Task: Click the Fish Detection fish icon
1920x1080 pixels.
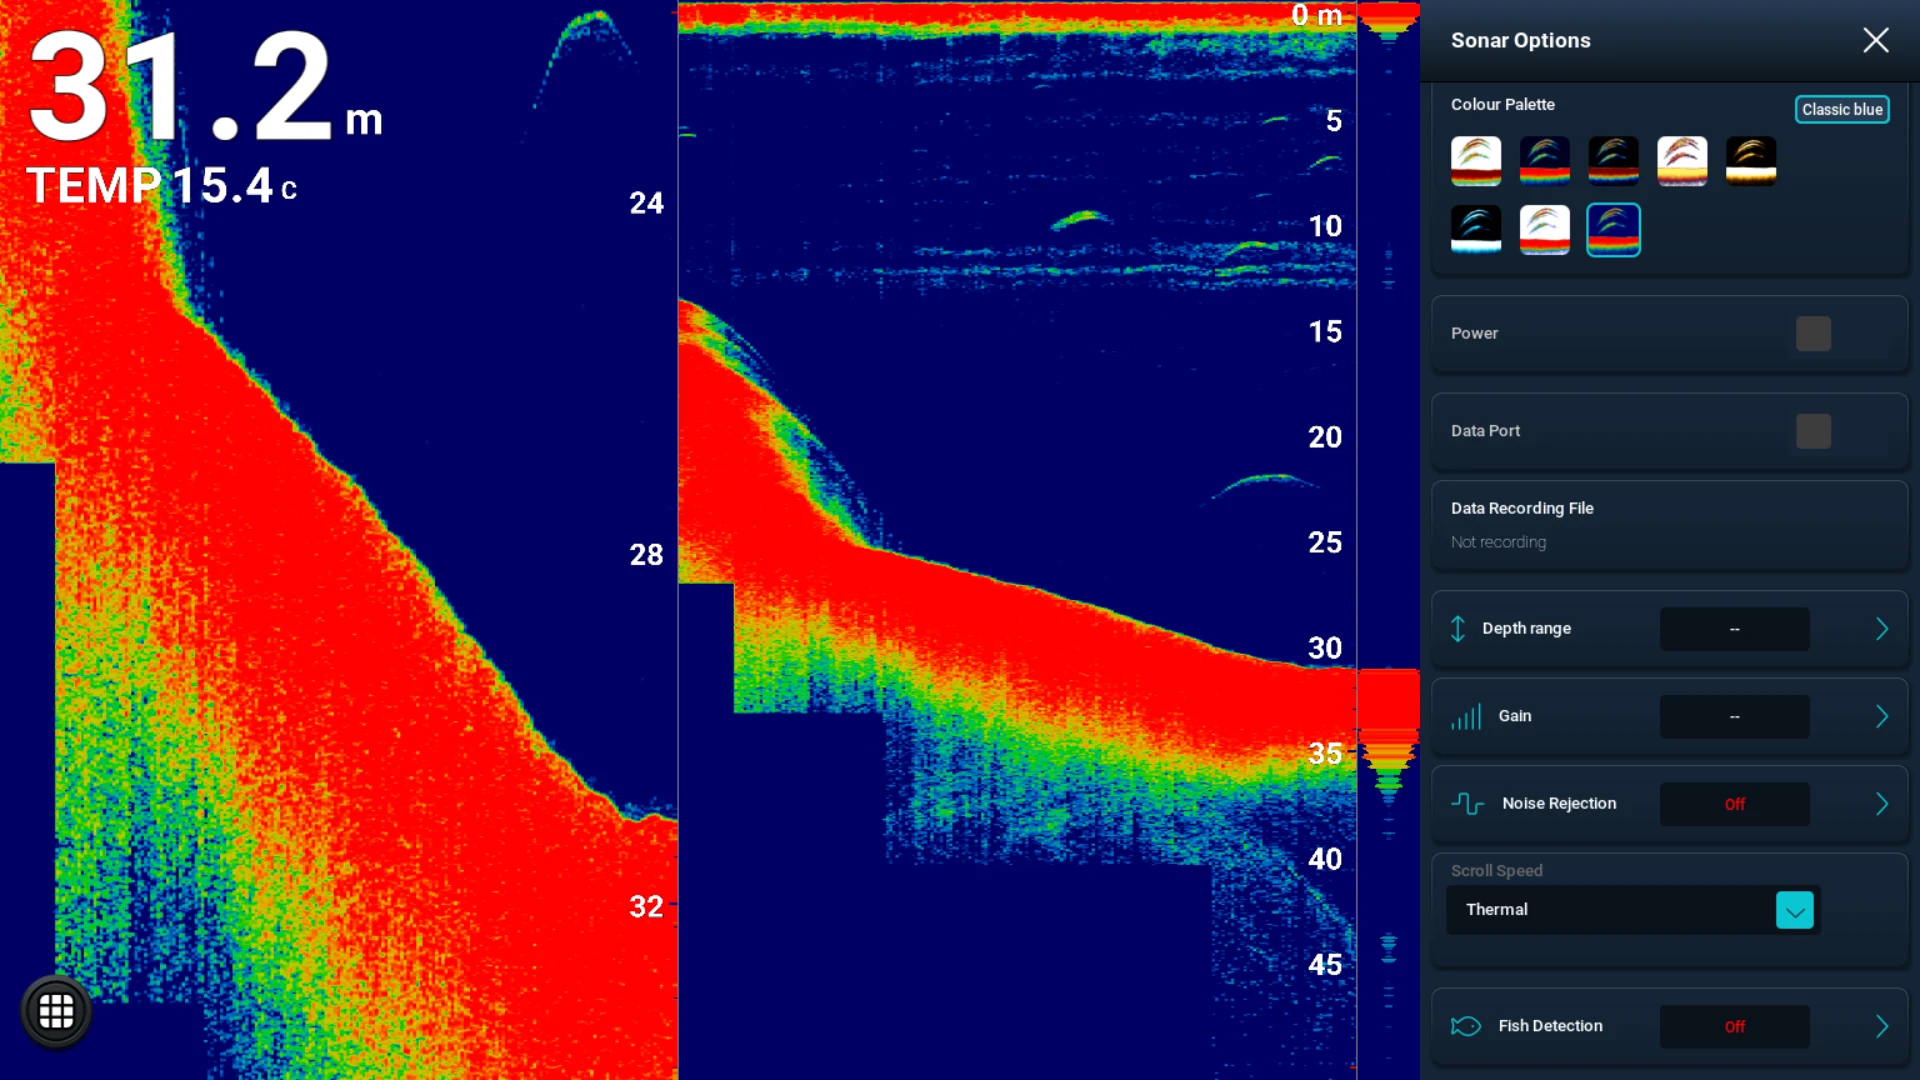Action: pyautogui.click(x=1466, y=1026)
